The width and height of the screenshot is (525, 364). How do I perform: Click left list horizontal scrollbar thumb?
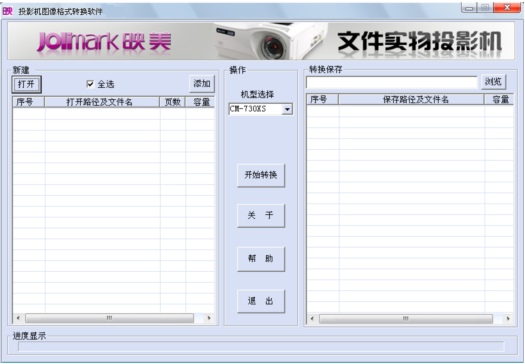109,318
